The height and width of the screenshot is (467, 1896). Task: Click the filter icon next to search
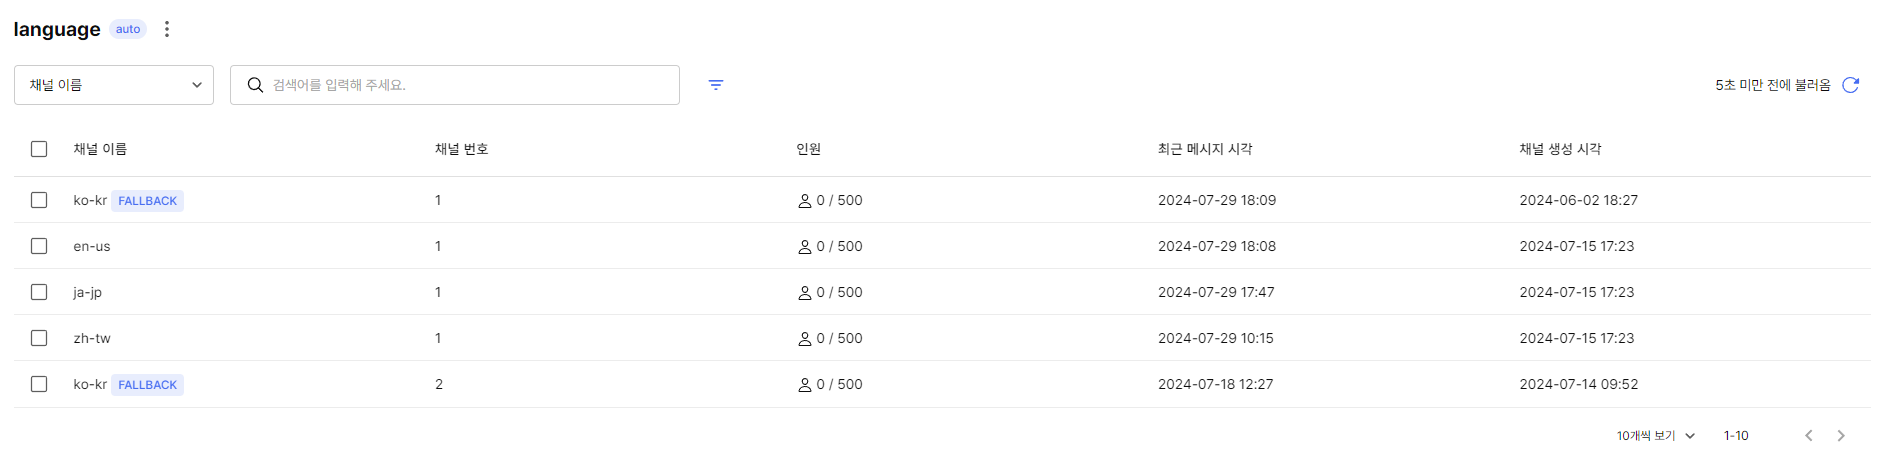pyautogui.click(x=716, y=85)
